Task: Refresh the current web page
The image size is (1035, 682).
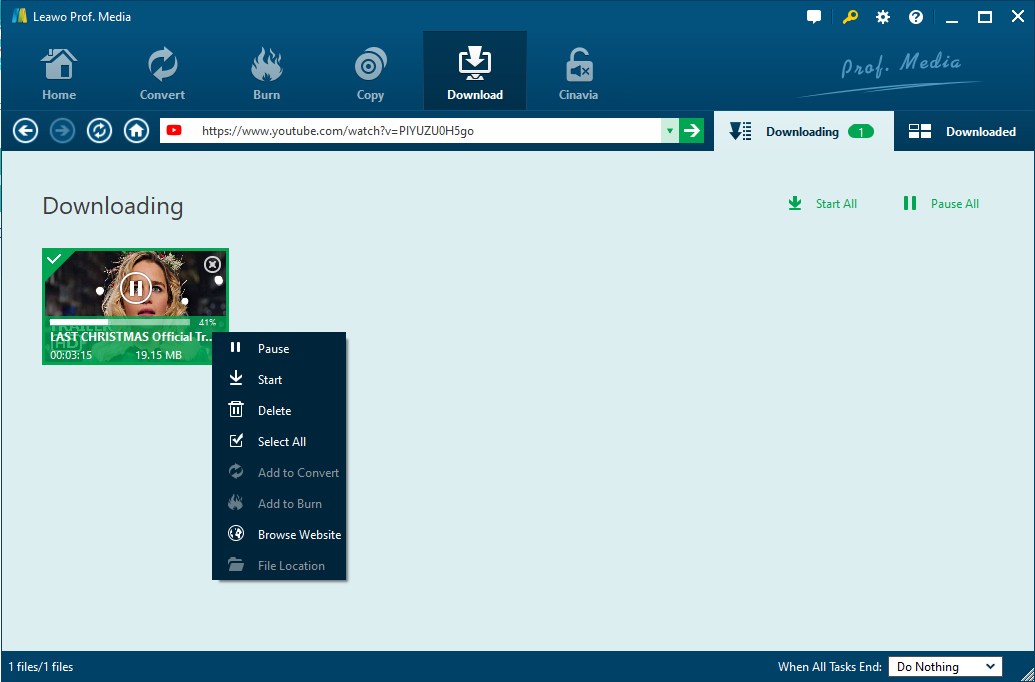Action: [100, 131]
